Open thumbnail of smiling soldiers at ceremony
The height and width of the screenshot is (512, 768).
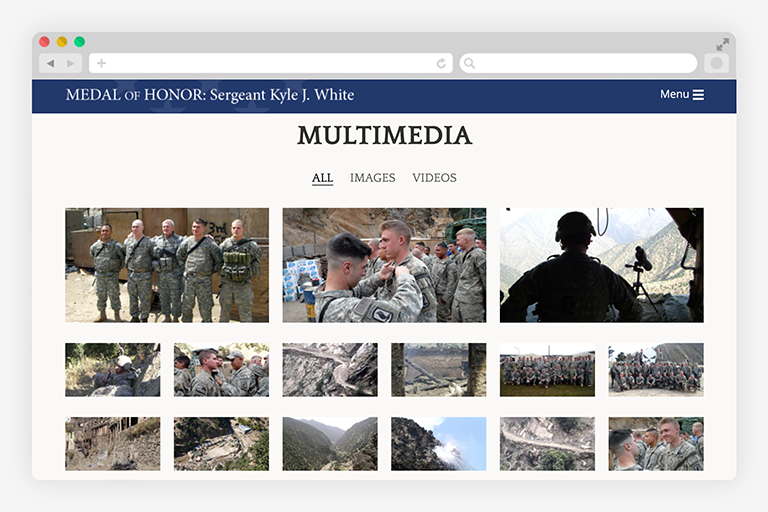tap(656, 444)
